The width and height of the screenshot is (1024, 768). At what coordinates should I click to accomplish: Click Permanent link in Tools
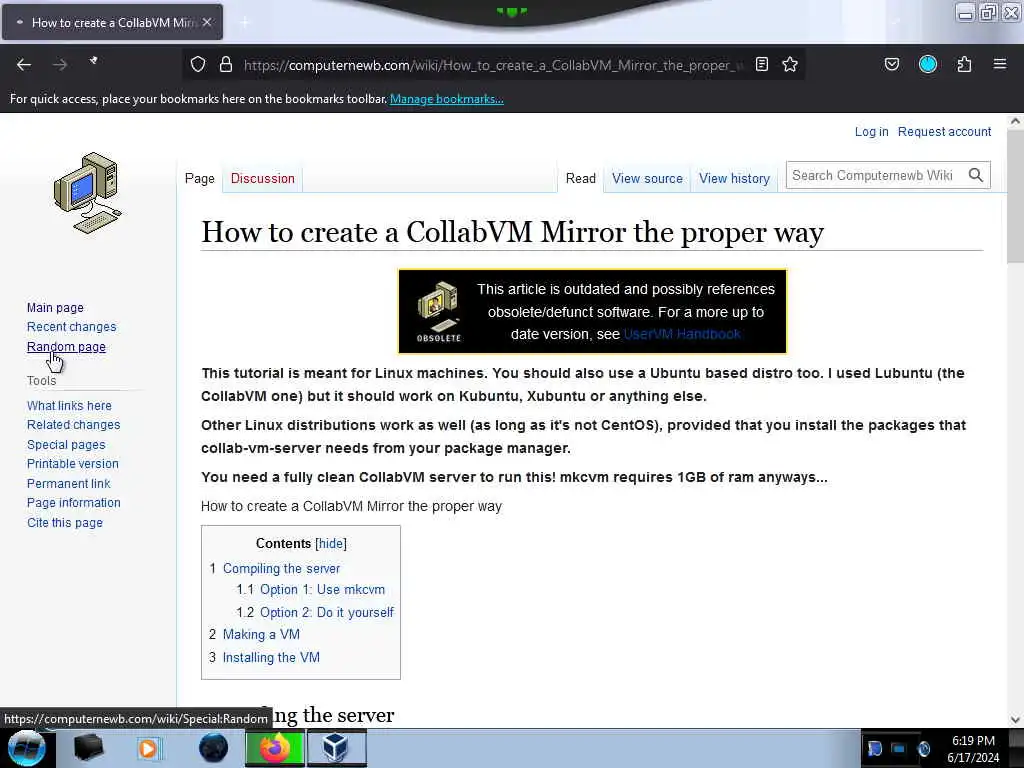69,483
